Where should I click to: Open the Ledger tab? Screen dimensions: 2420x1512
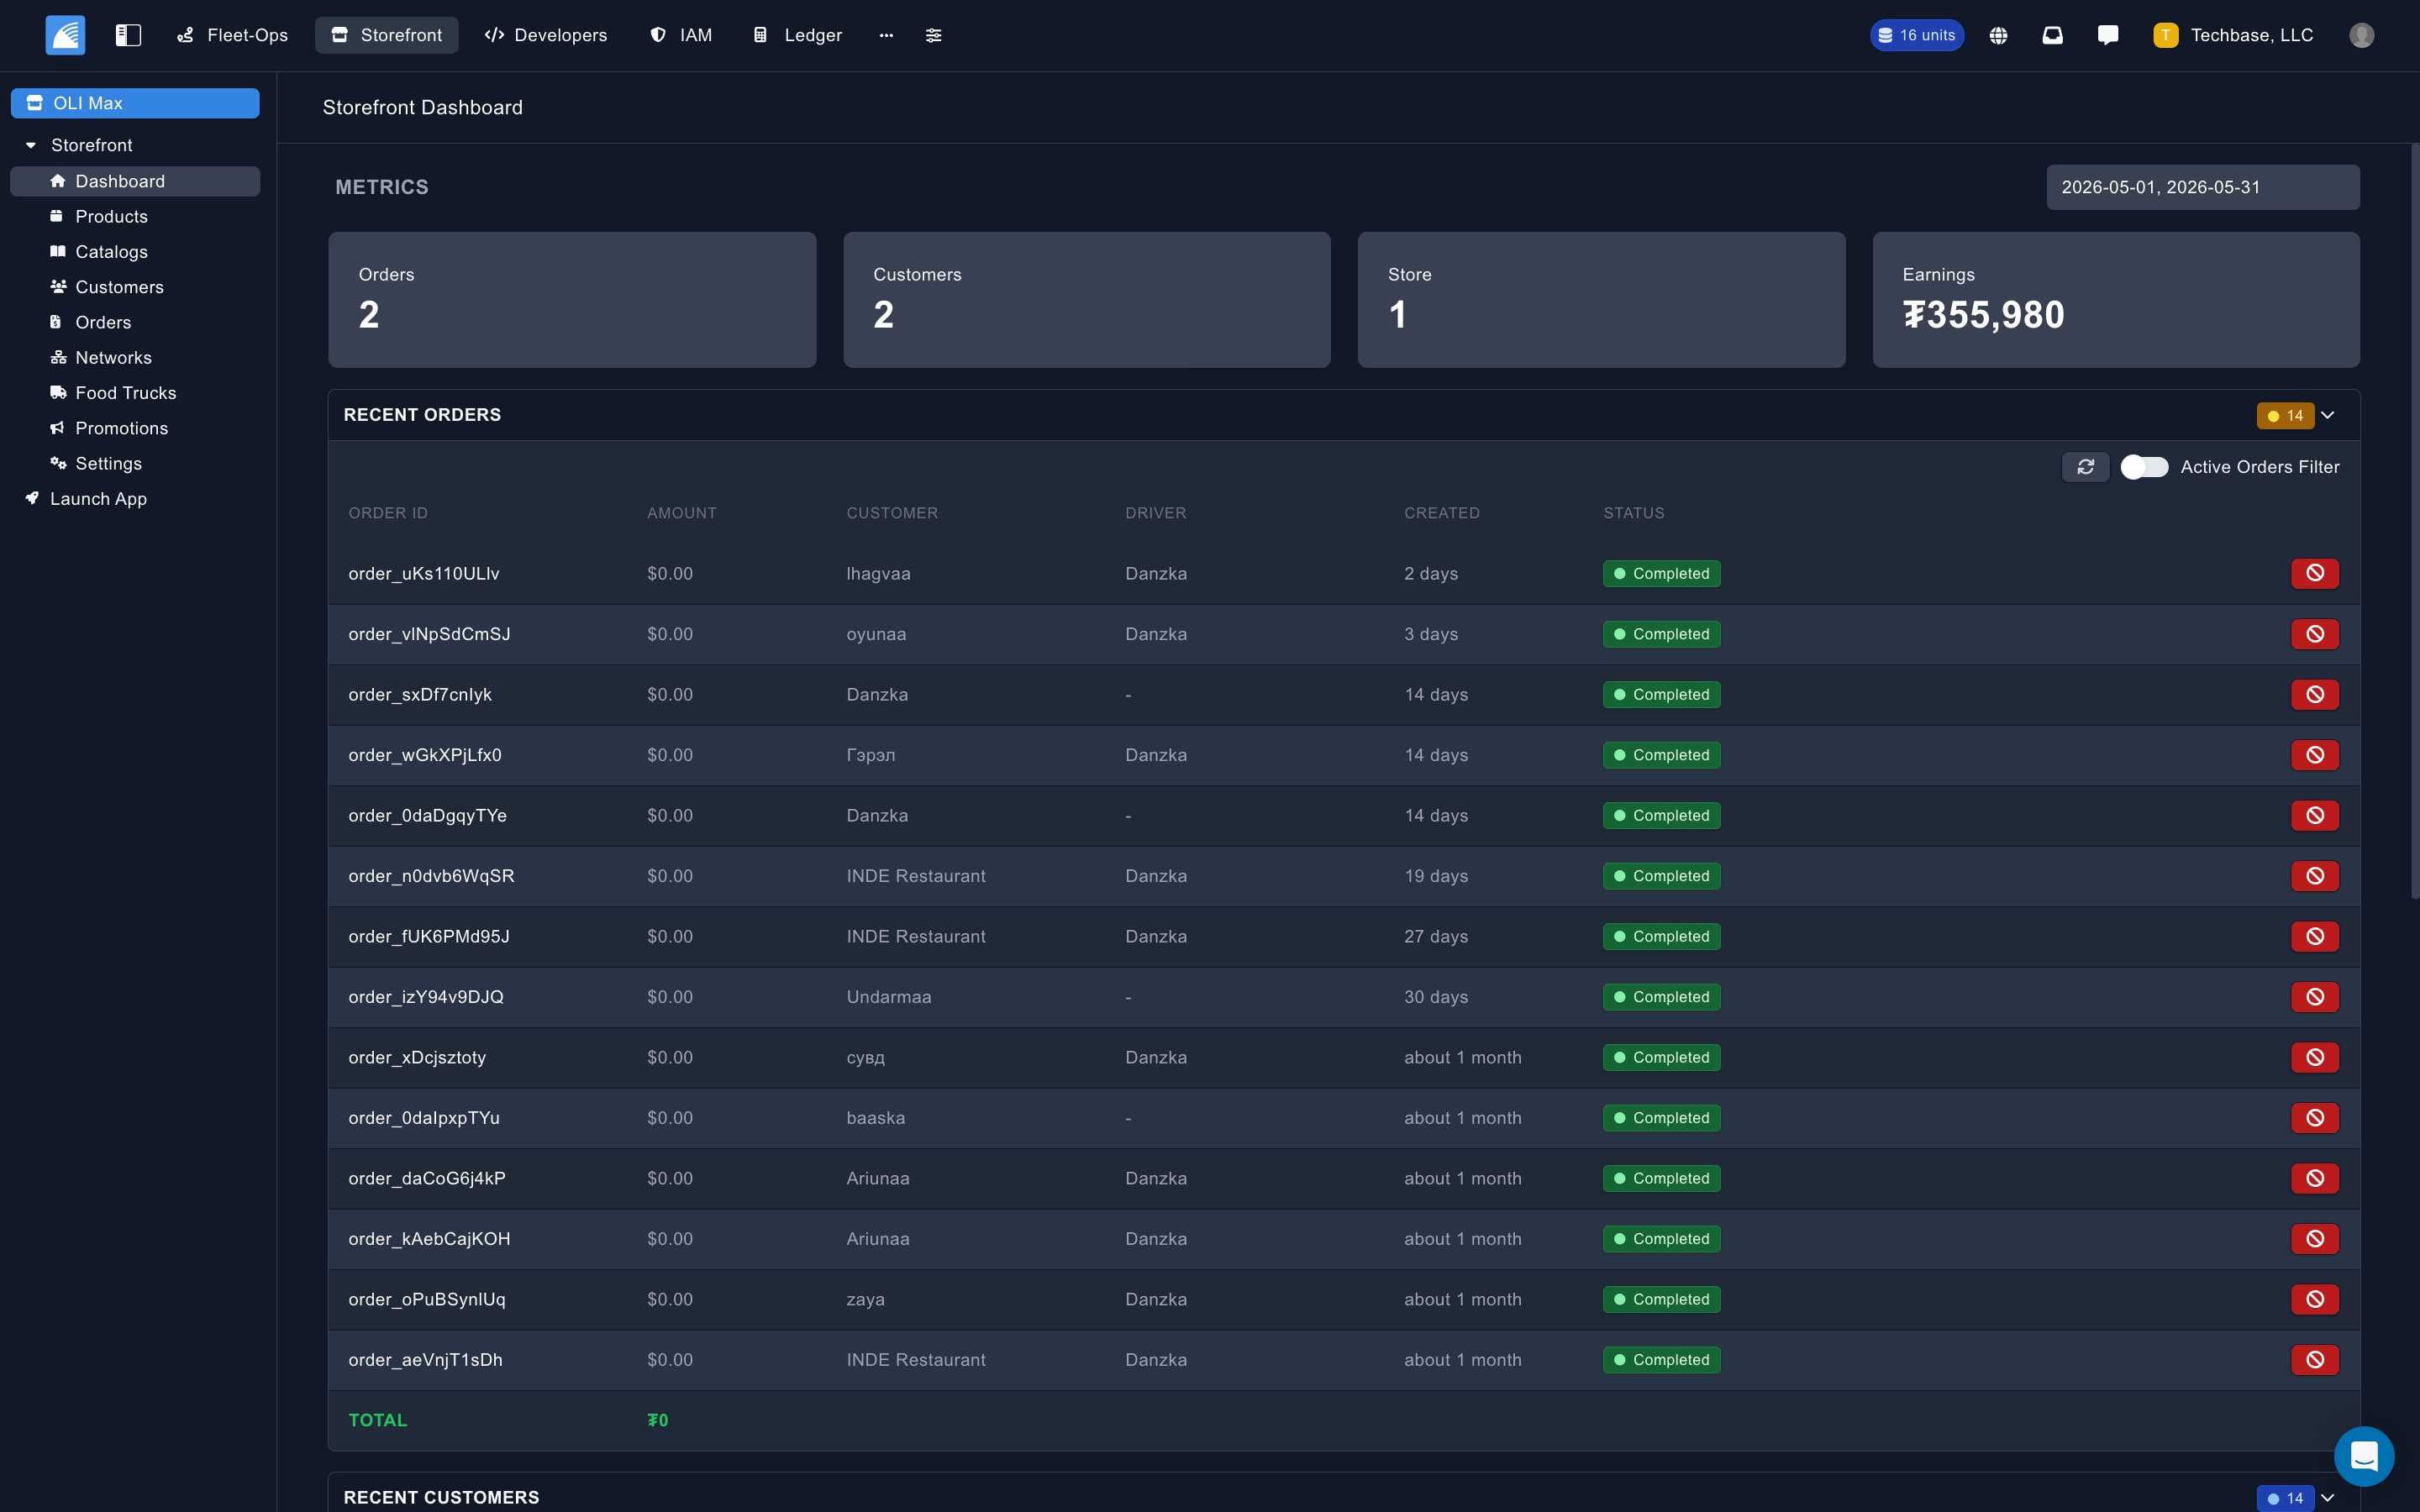tap(797, 35)
